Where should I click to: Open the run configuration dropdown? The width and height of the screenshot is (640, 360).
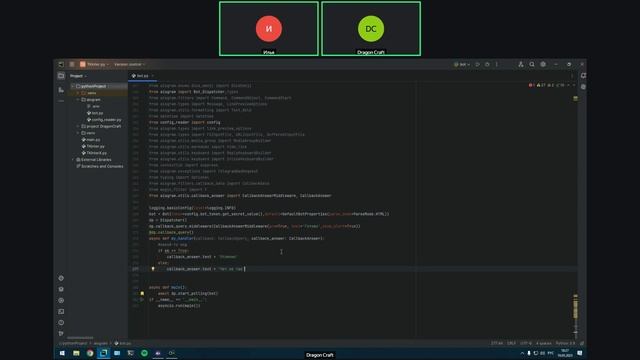[462, 64]
